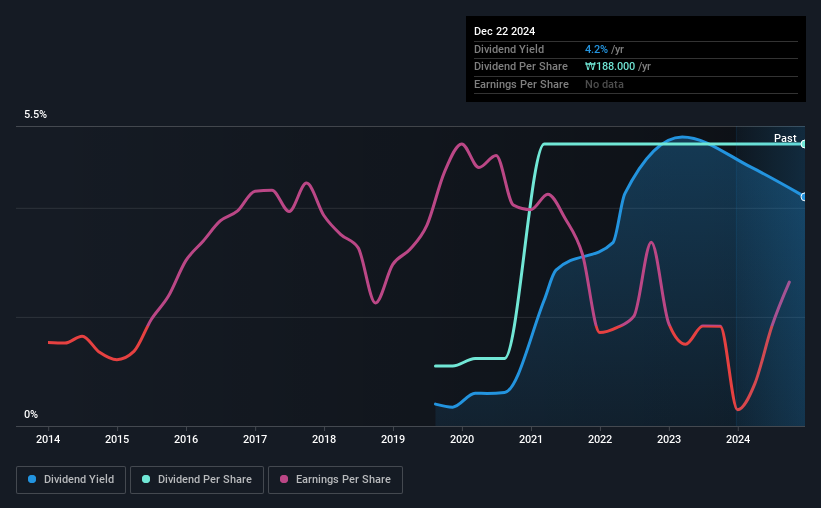Image resolution: width=821 pixels, height=508 pixels.
Task: Click the 2016 x-axis label
Action: coord(186,439)
